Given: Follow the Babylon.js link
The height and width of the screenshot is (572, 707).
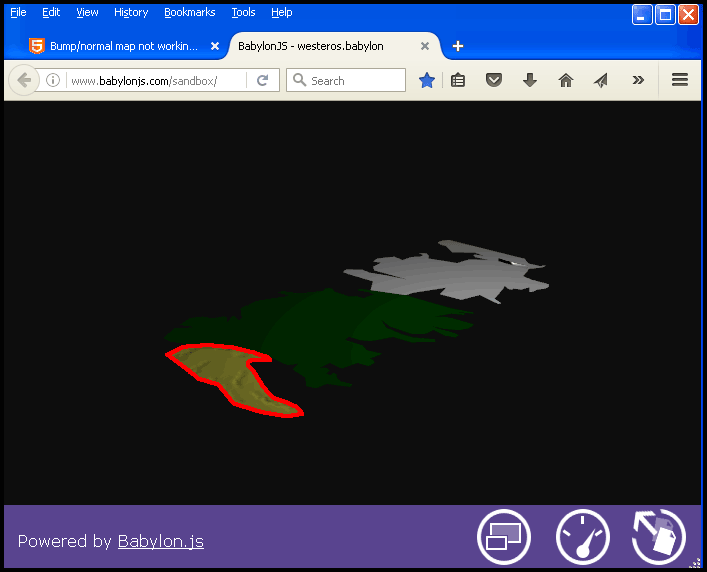Looking at the screenshot, I should (161, 541).
